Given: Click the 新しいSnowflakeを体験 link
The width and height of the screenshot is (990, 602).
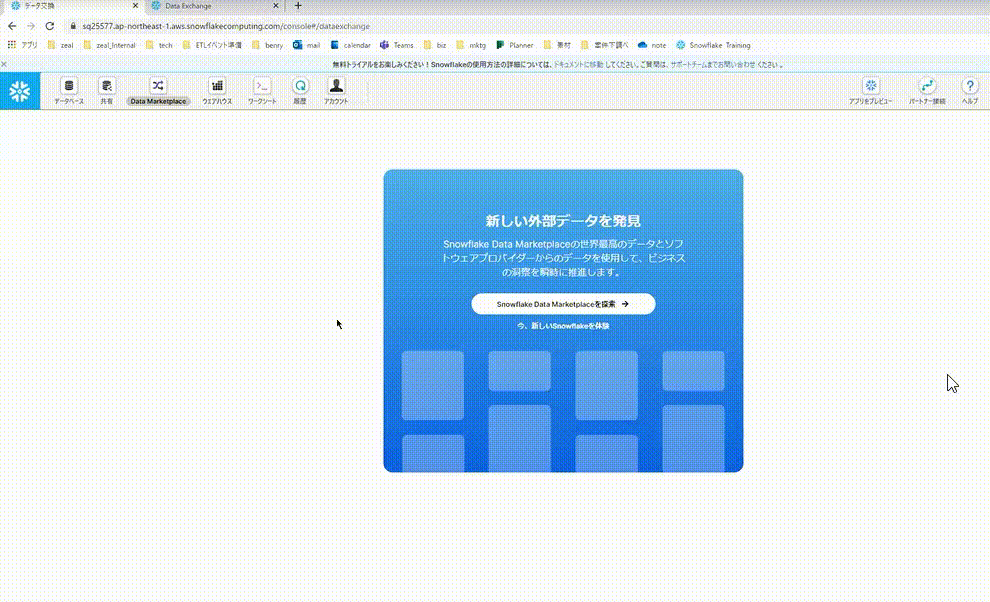Looking at the screenshot, I should click(x=563, y=326).
